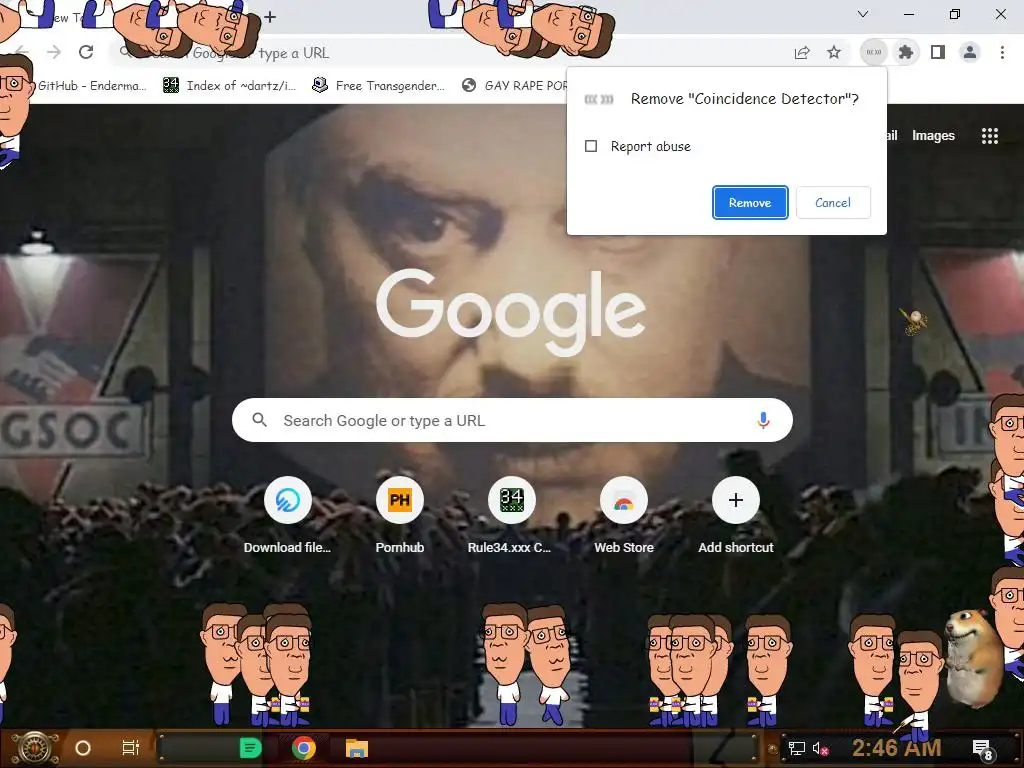
Task: Expand the tab search chevron
Action: click(863, 14)
